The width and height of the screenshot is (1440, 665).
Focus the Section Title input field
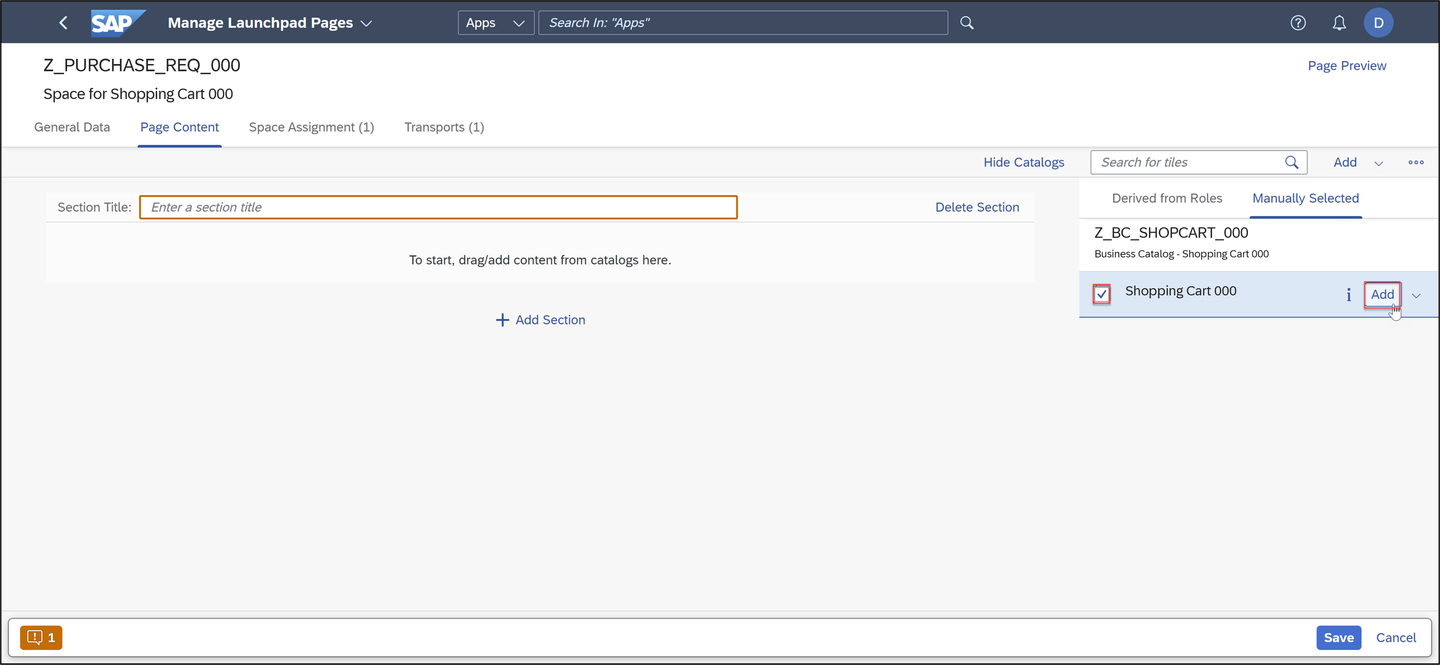438,207
